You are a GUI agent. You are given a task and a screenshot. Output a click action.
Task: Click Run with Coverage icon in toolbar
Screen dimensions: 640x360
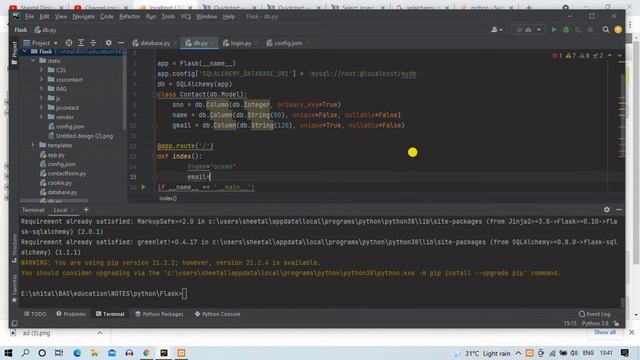(x=578, y=30)
